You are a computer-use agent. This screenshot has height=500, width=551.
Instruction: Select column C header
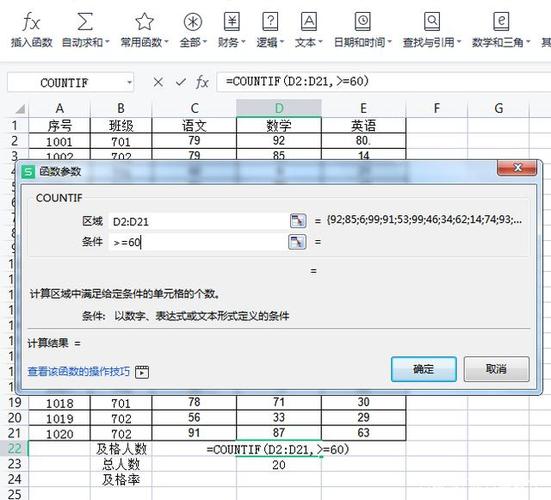(194, 108)
